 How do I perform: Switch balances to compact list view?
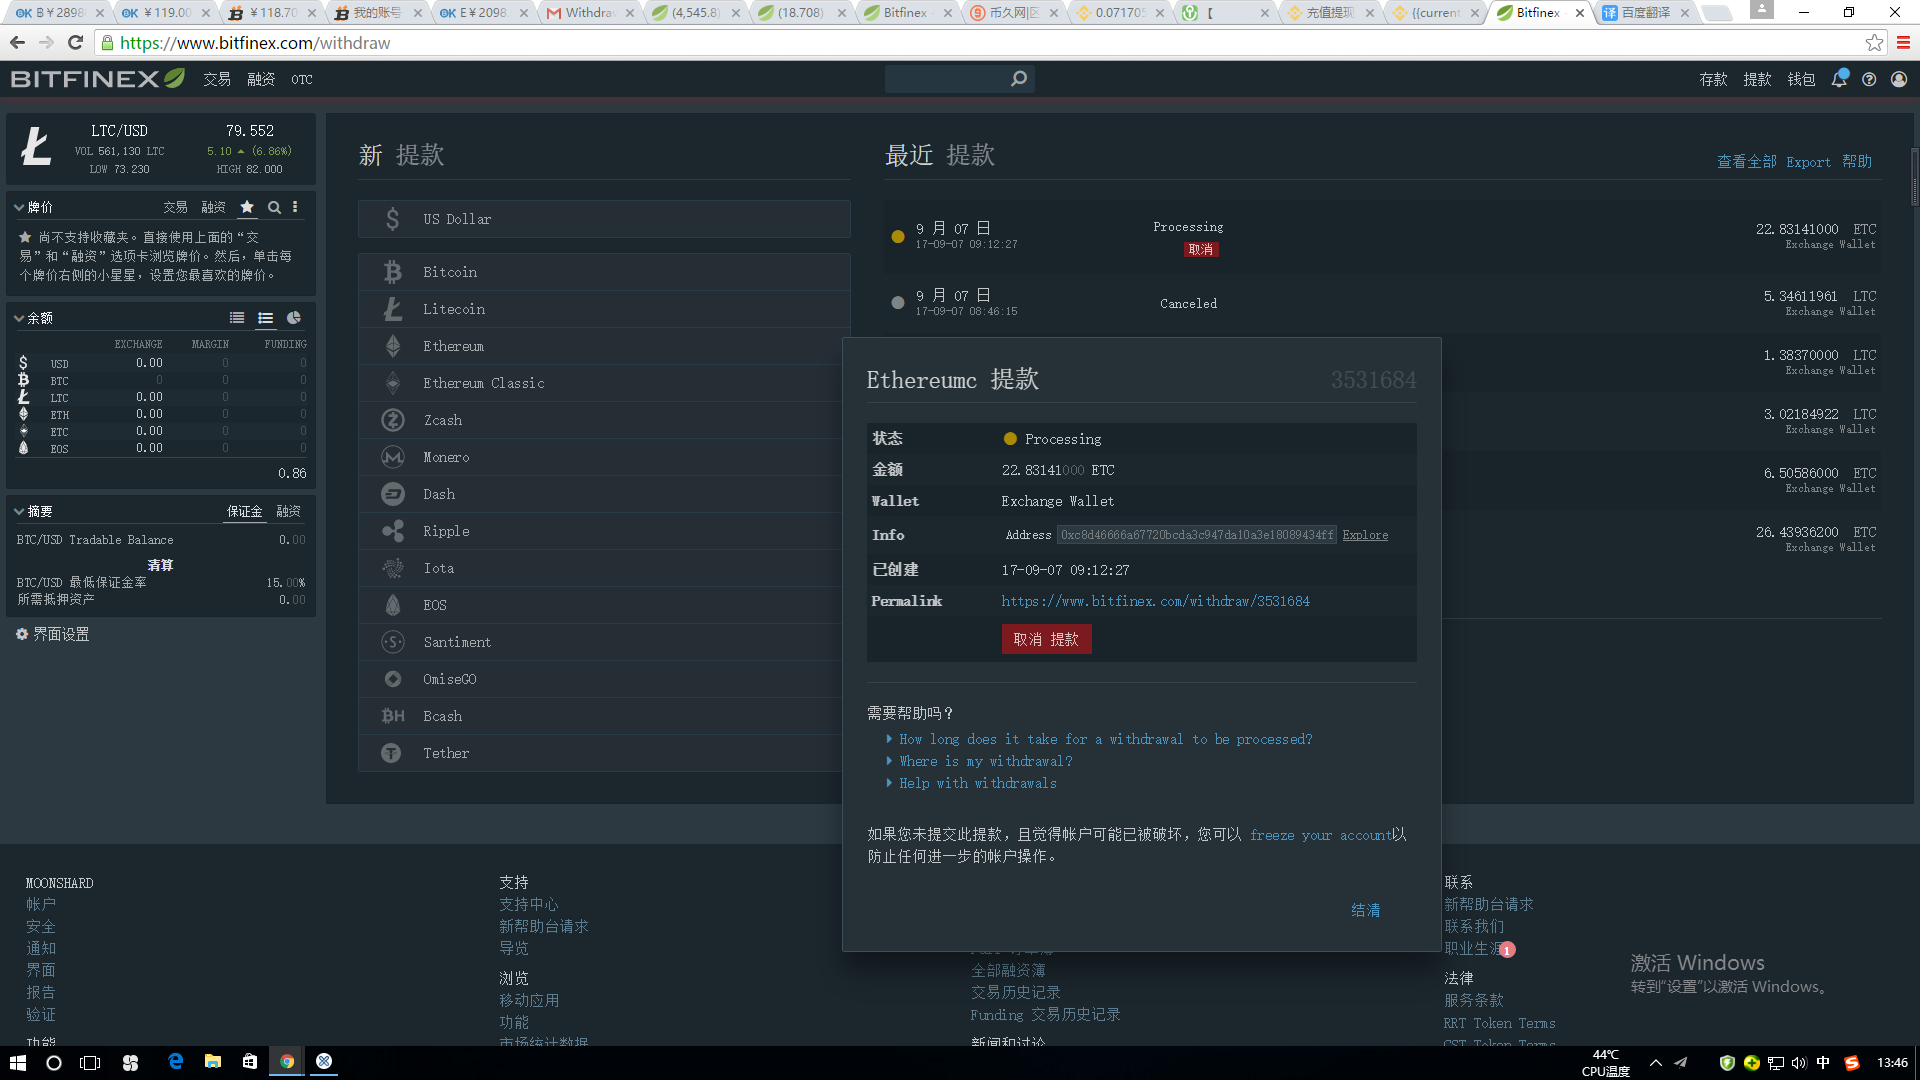tap(237, 318)
